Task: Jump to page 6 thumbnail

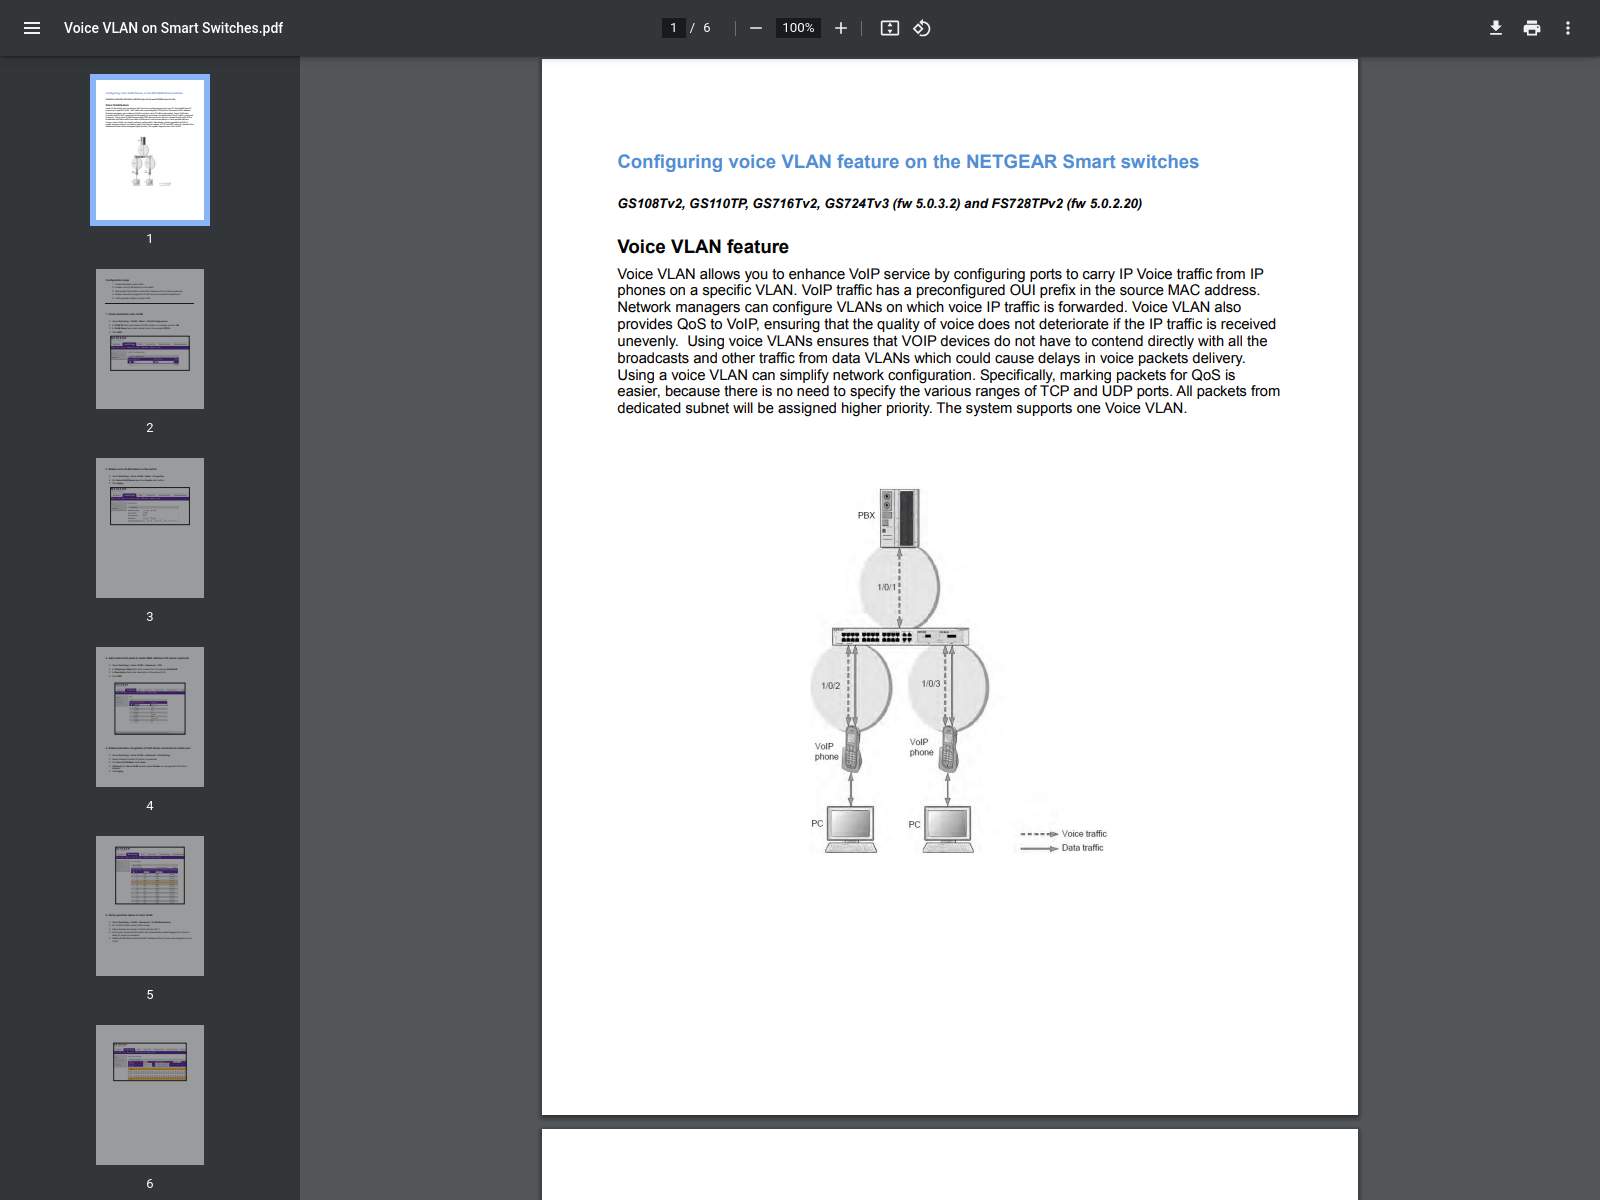Action: (150, 1095)
